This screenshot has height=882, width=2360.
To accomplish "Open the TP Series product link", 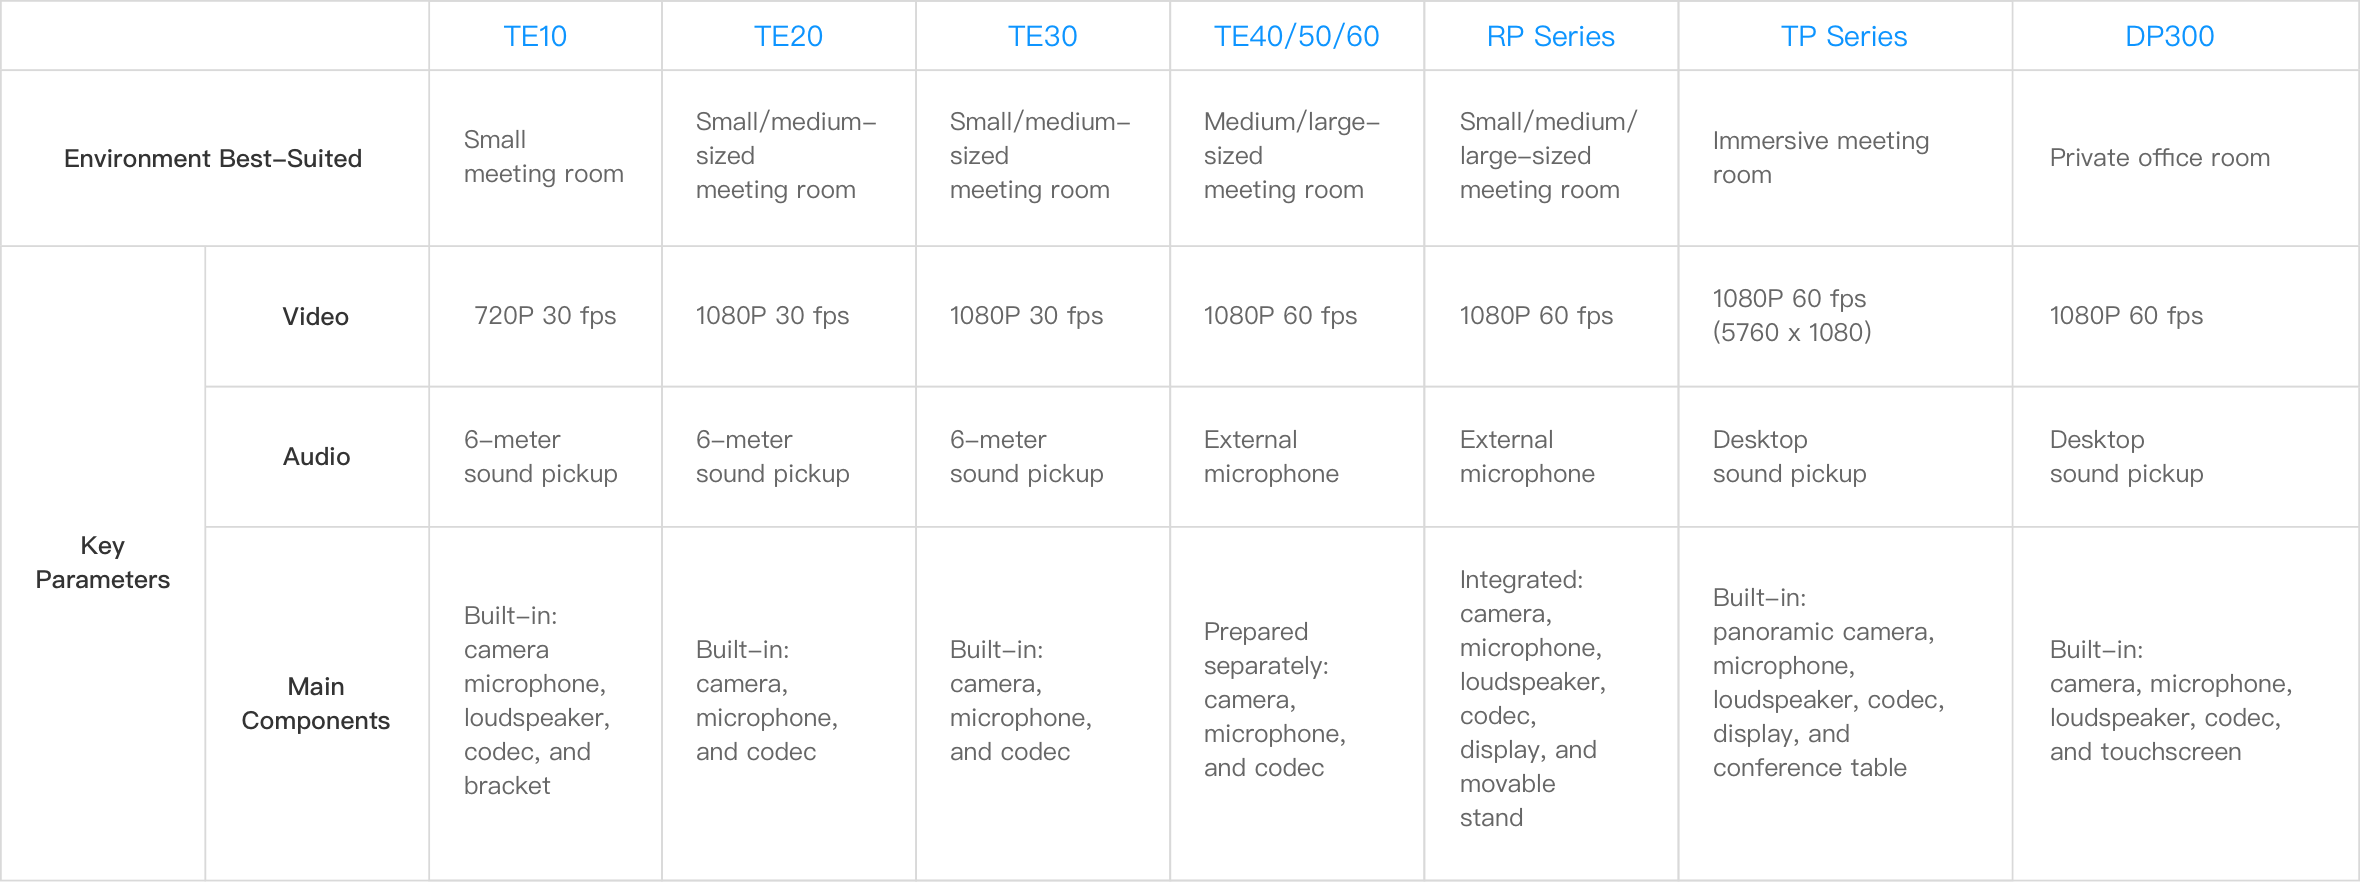I will tap(1844, 37).
